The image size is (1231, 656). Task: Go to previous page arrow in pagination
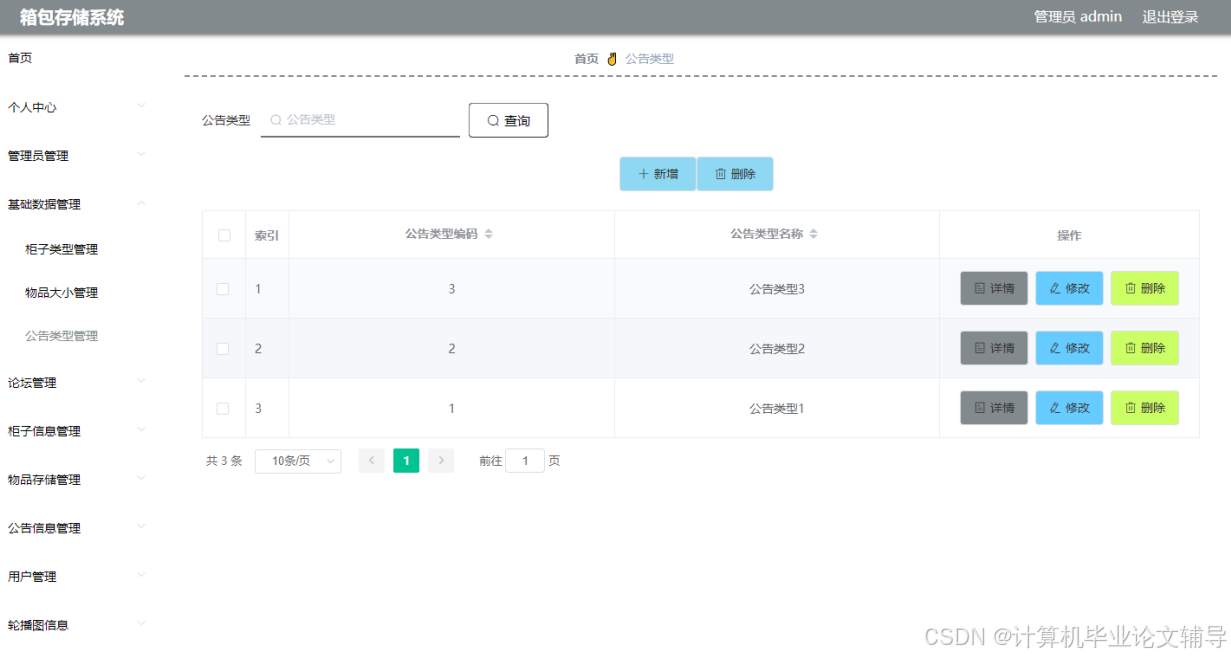(371, 461)
